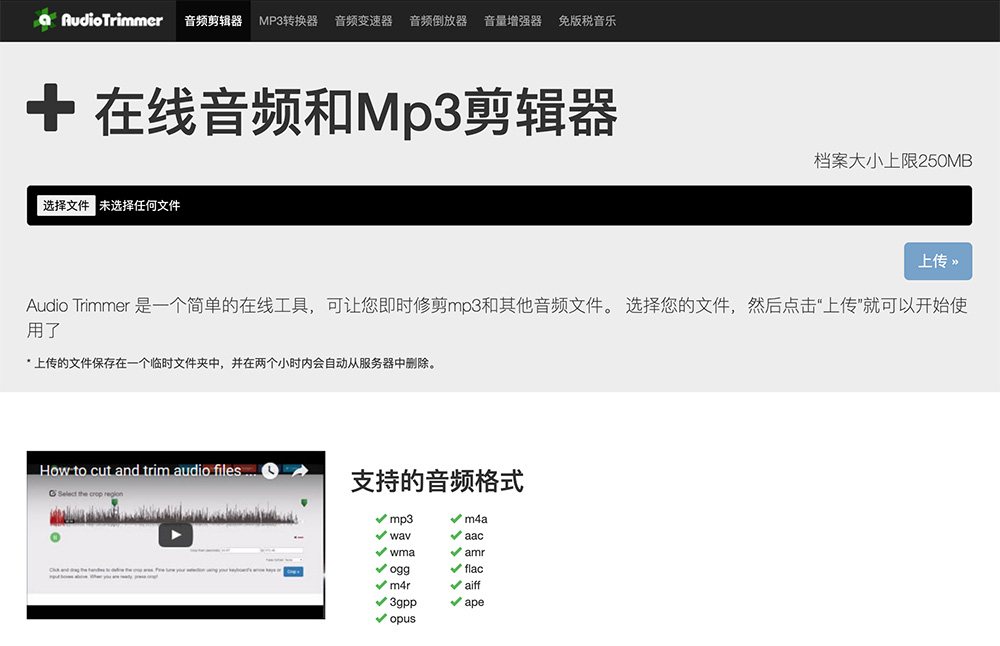Screen dimensions: 1000x646
Task: Select the 音频剪辑器 navigation tab
Action: 213,21
